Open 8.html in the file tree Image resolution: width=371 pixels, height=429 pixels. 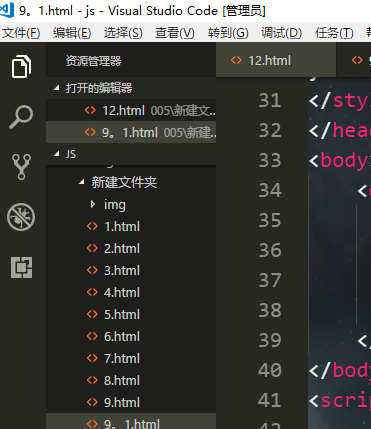(x=131, y=380)
